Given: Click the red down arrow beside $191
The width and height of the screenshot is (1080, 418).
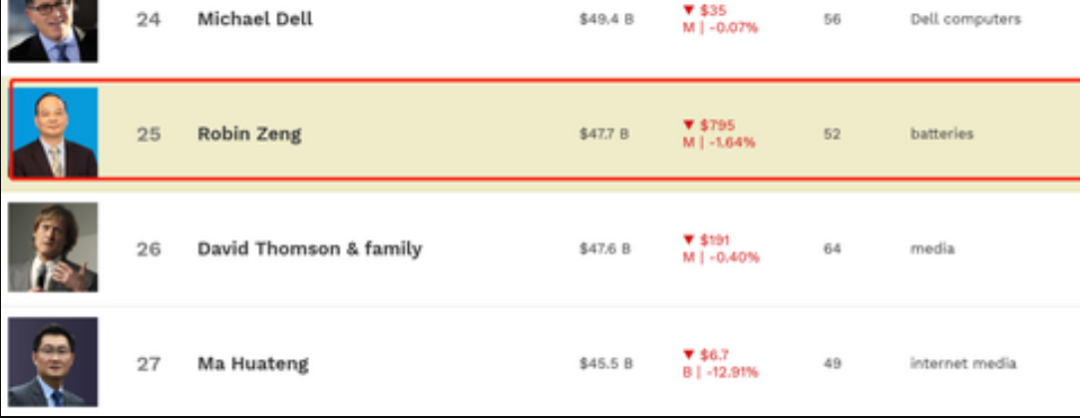Looking at the screenshot, I should pos(688,240).
